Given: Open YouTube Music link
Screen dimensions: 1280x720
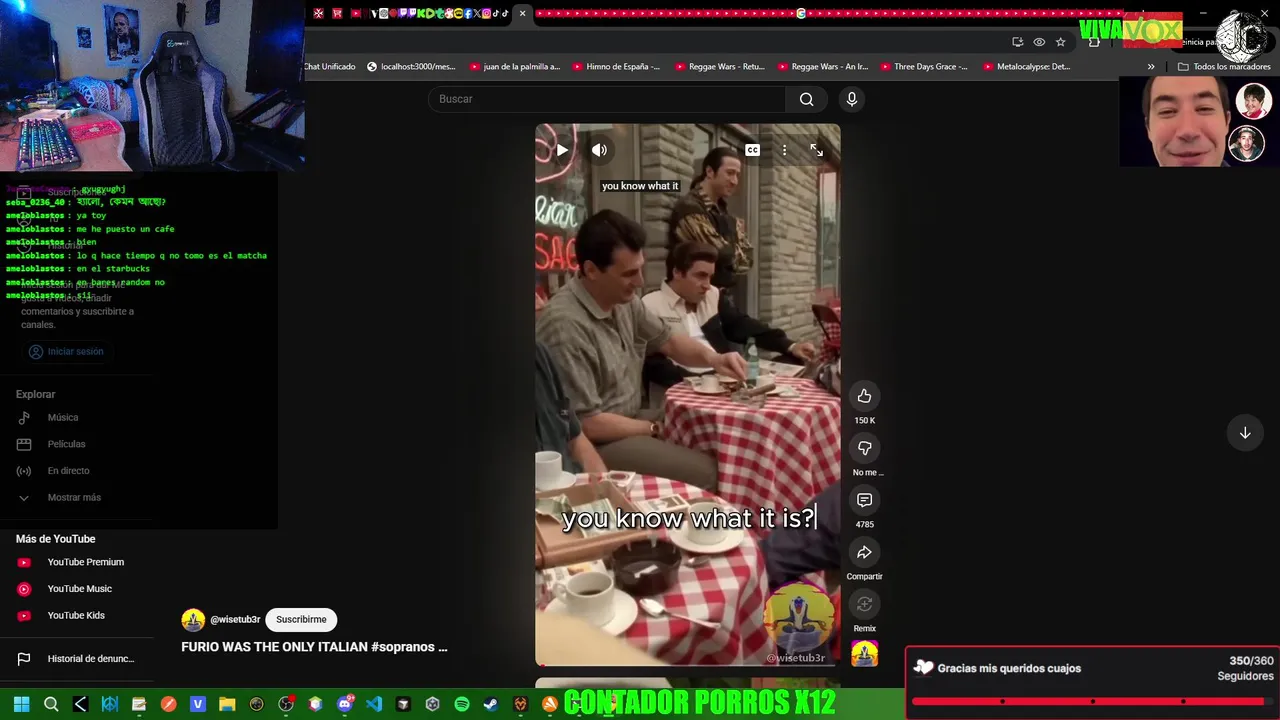Looking at the screenshot, I should (x=79, y=589).
